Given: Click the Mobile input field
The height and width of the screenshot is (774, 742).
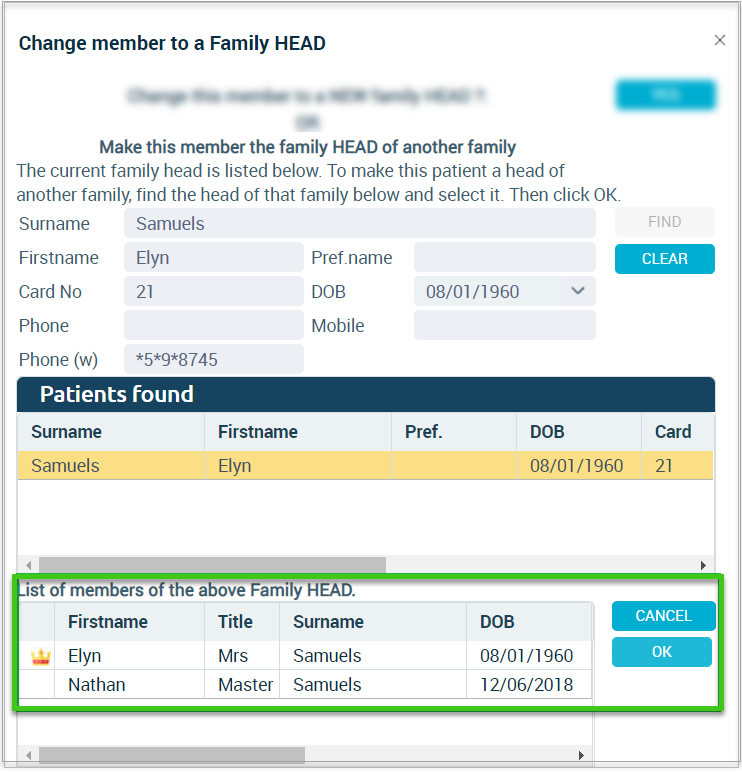Looking at the screenshot, I should pos(505,325).
